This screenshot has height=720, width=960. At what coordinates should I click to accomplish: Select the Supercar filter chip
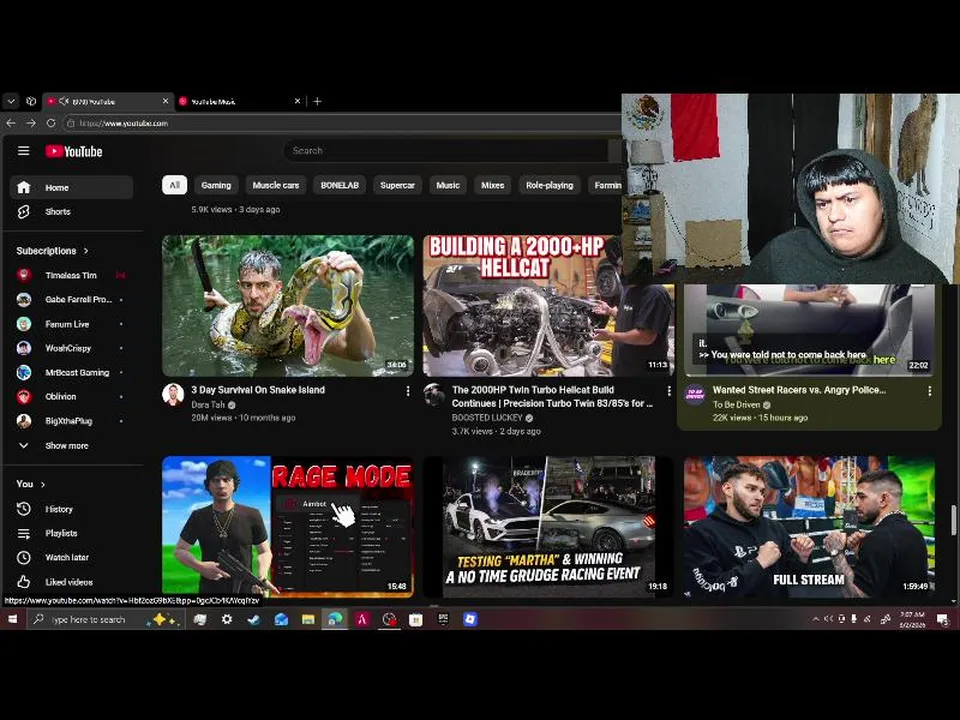pyautogui.click(x=397, y=185)
